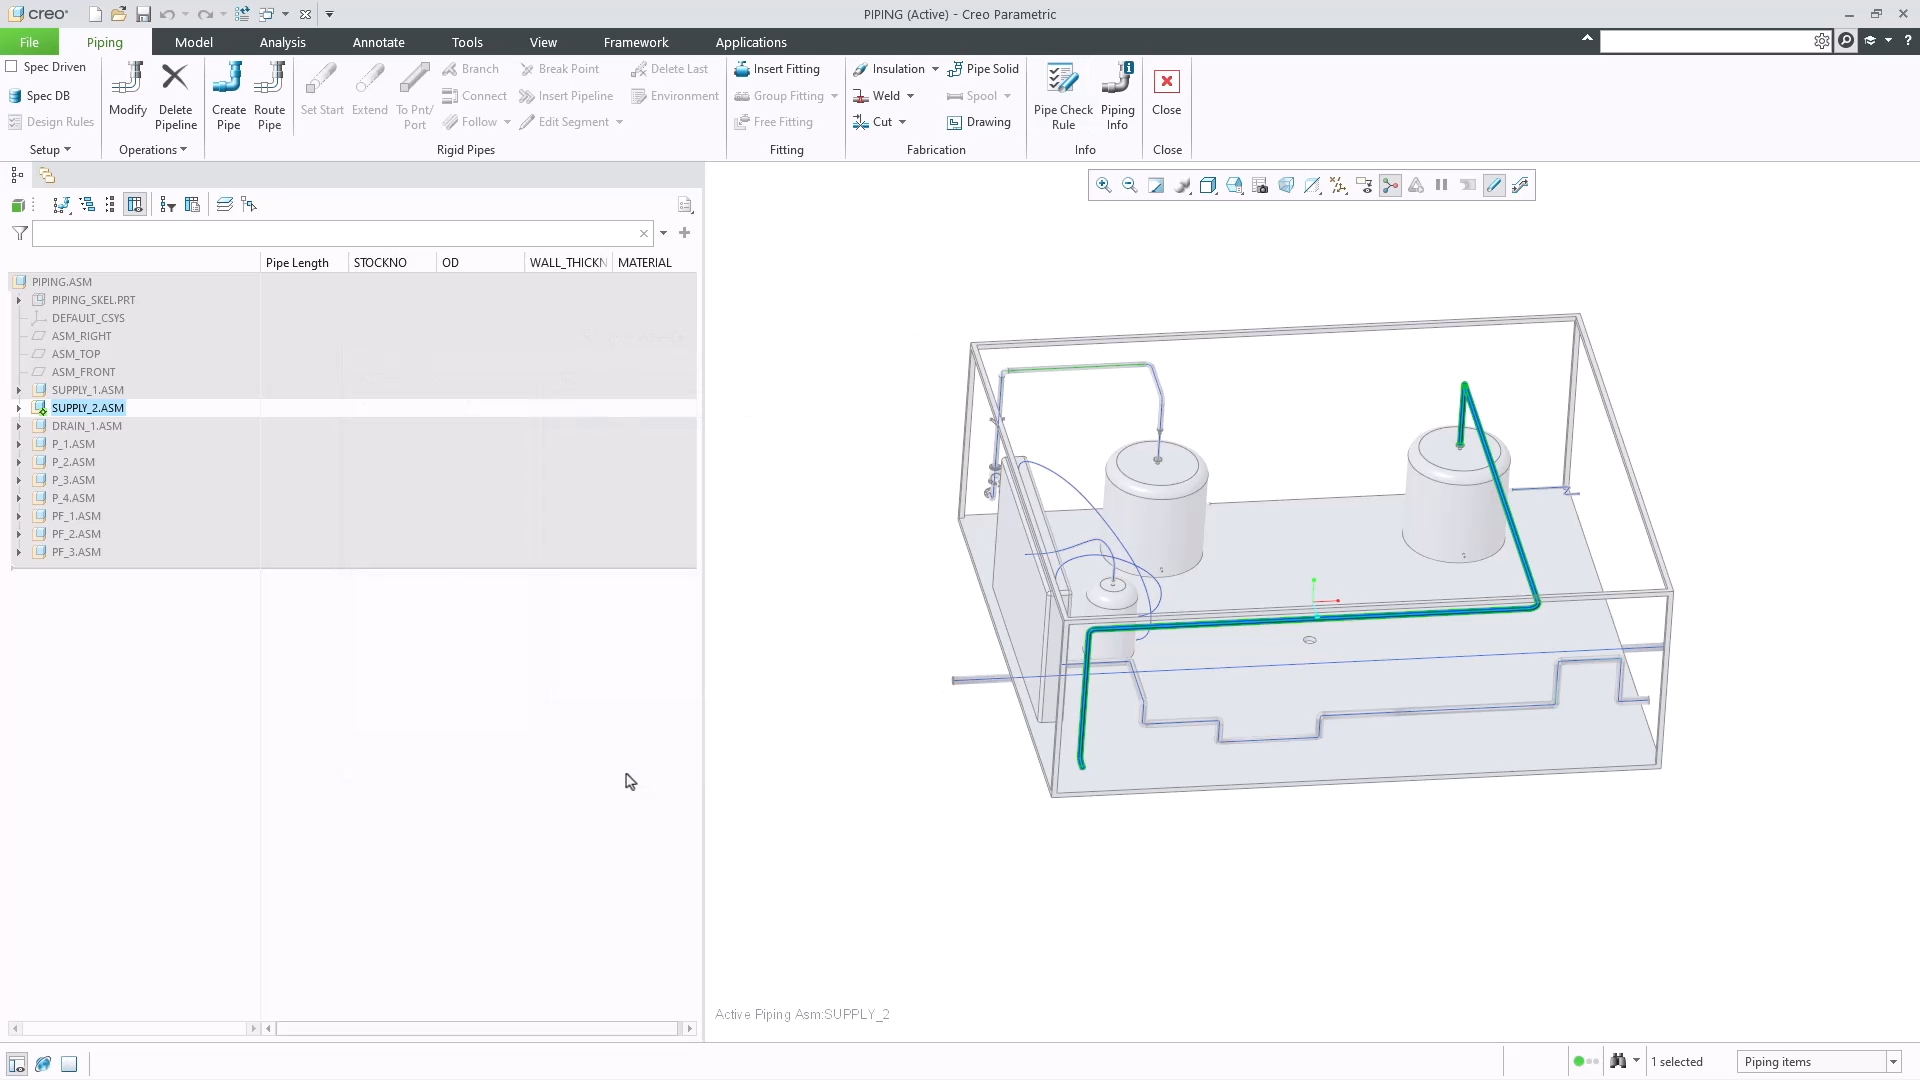The width and height of the screenshot is (1920, 1080).
Task: Click the Create Pipe tool
Action: pyautogui.click(x=228, y=96)
